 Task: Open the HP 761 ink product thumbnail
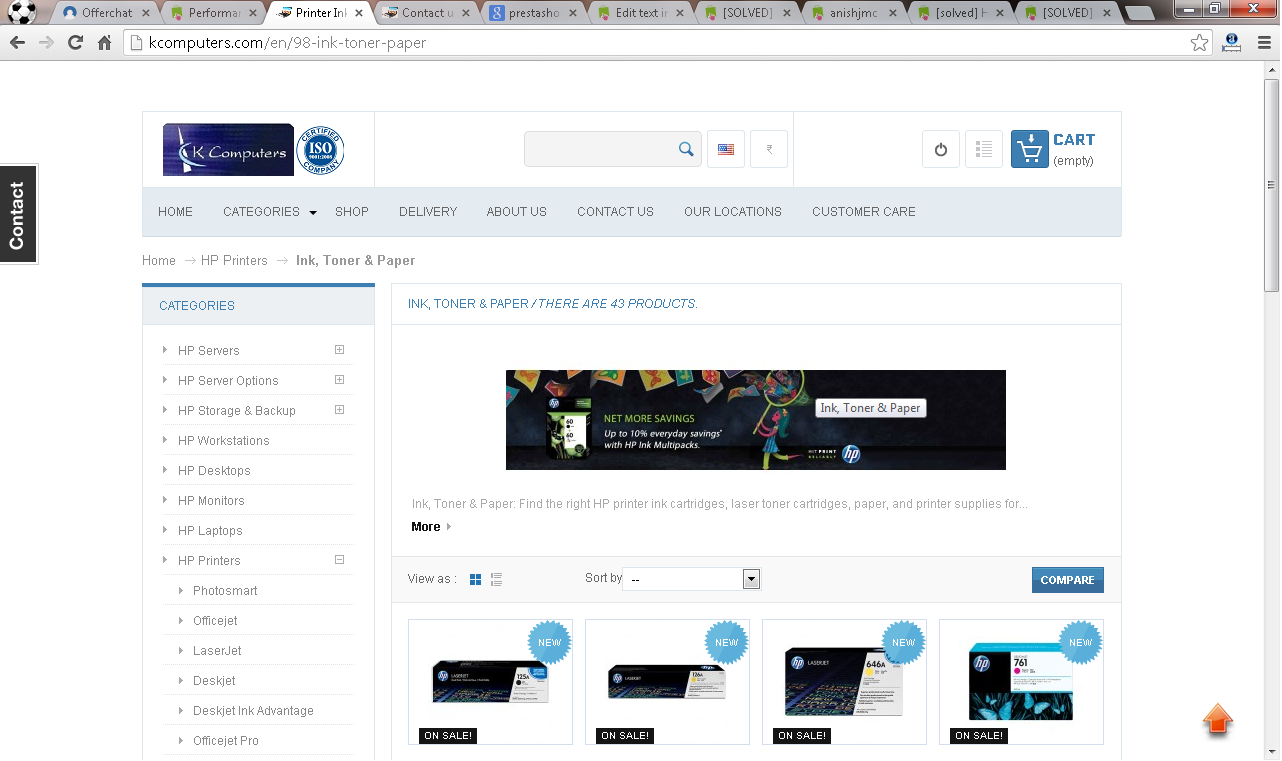point(1021,682)
